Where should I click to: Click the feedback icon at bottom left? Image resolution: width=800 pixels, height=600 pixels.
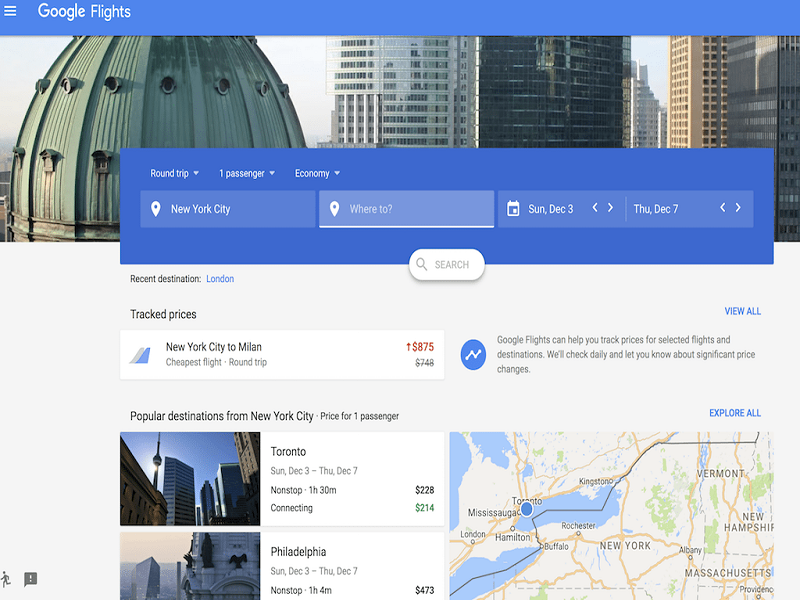click(x=31, y=579)
